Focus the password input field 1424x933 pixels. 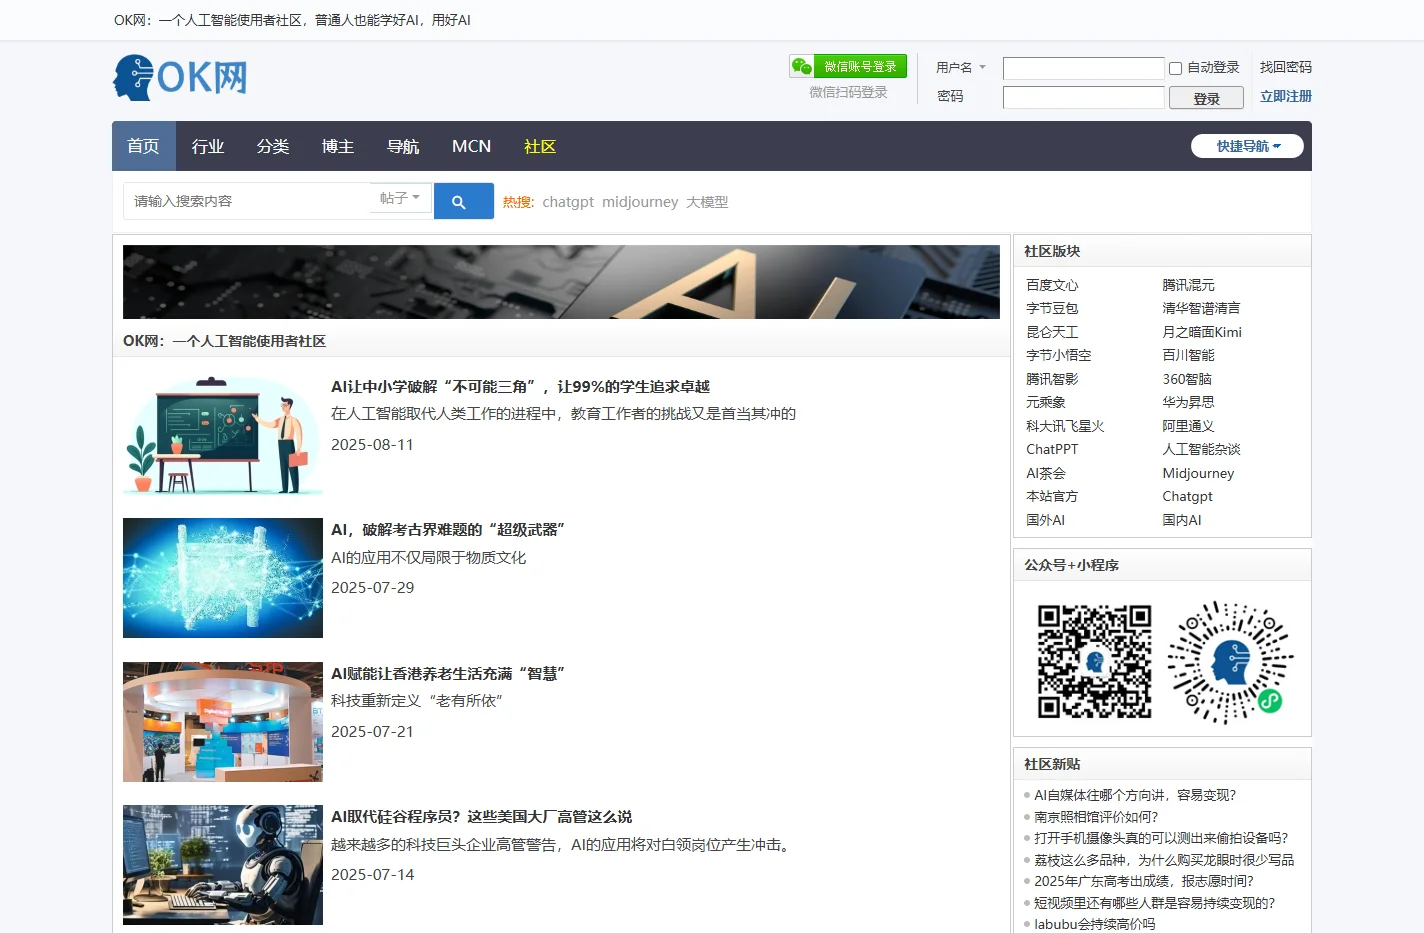tap(1083, 97)
